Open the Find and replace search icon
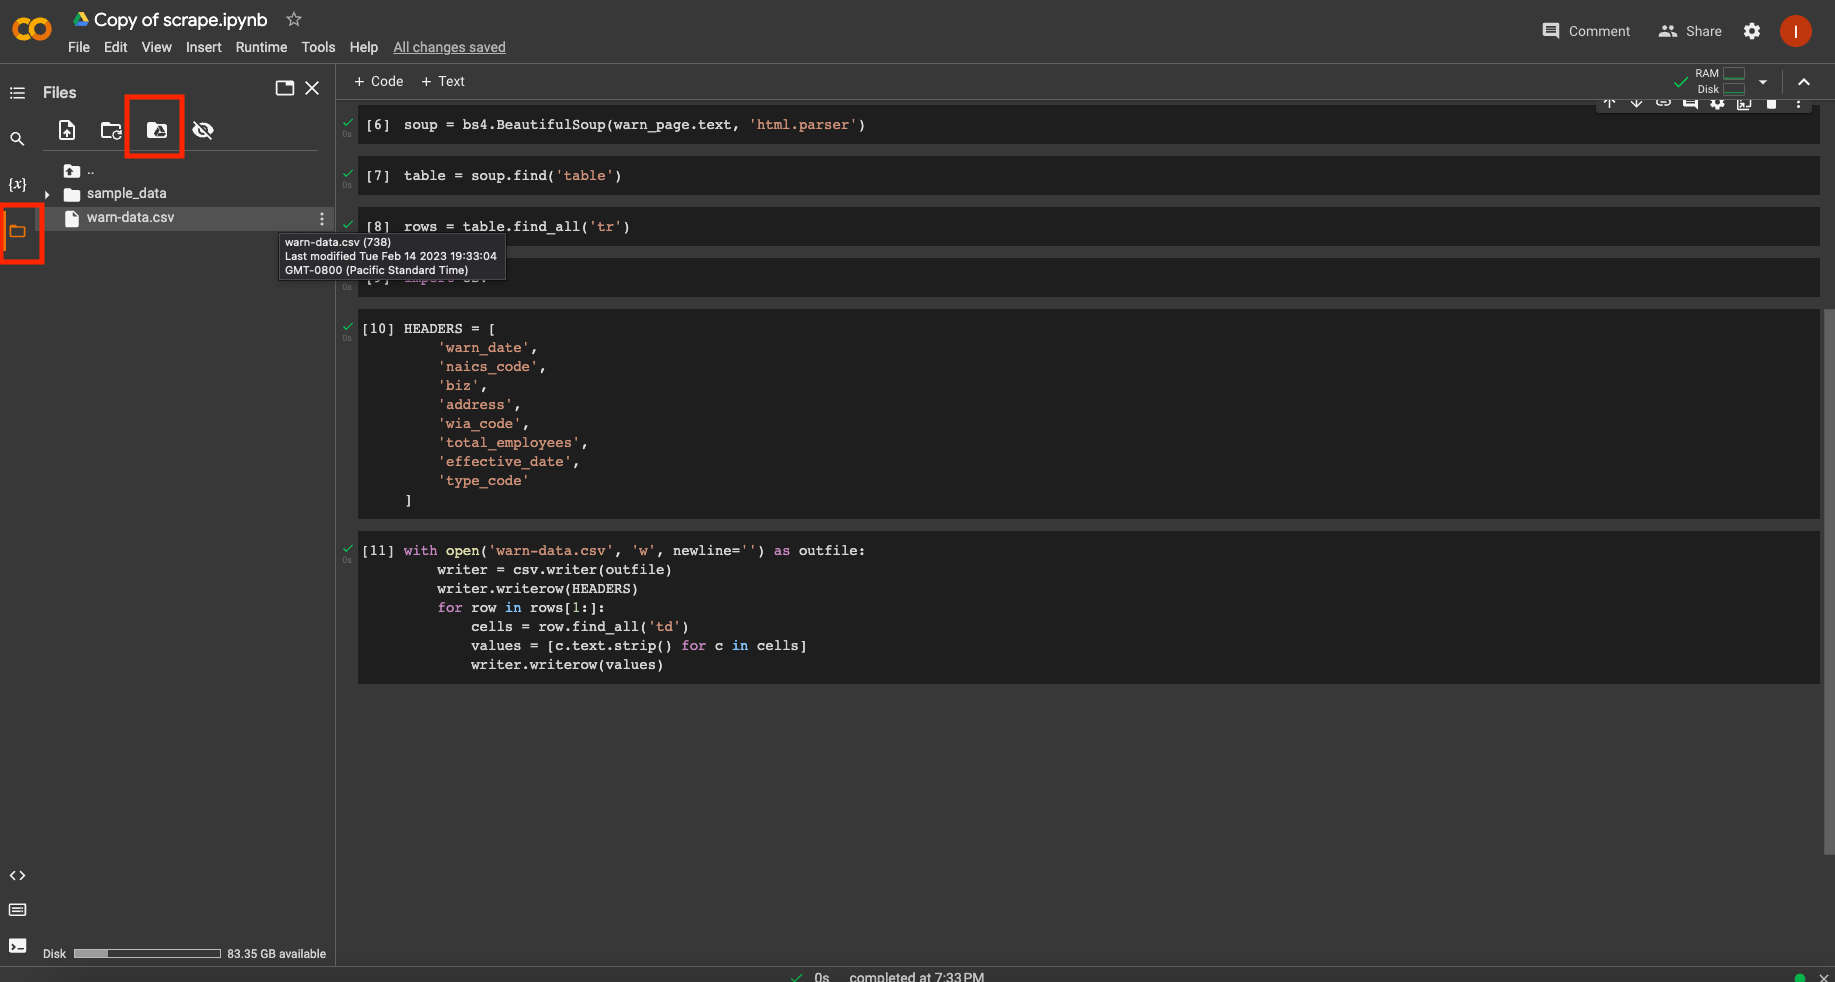1835x982 pixels. 17,139
